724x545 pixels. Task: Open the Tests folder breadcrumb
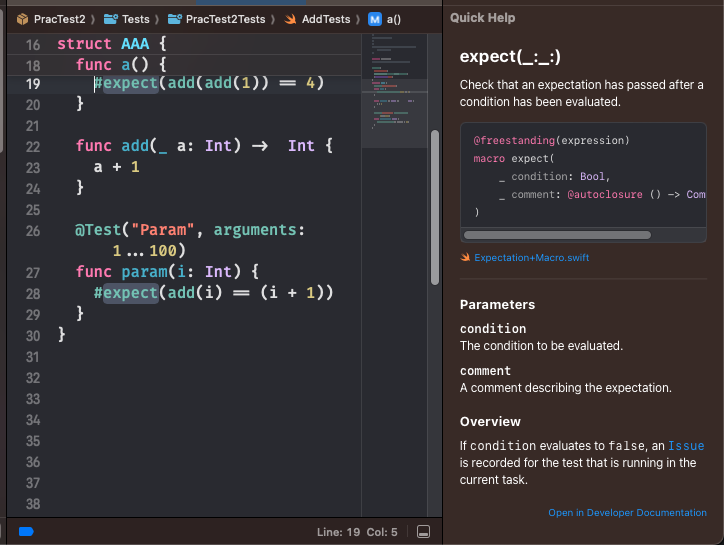tap(127, 19)
